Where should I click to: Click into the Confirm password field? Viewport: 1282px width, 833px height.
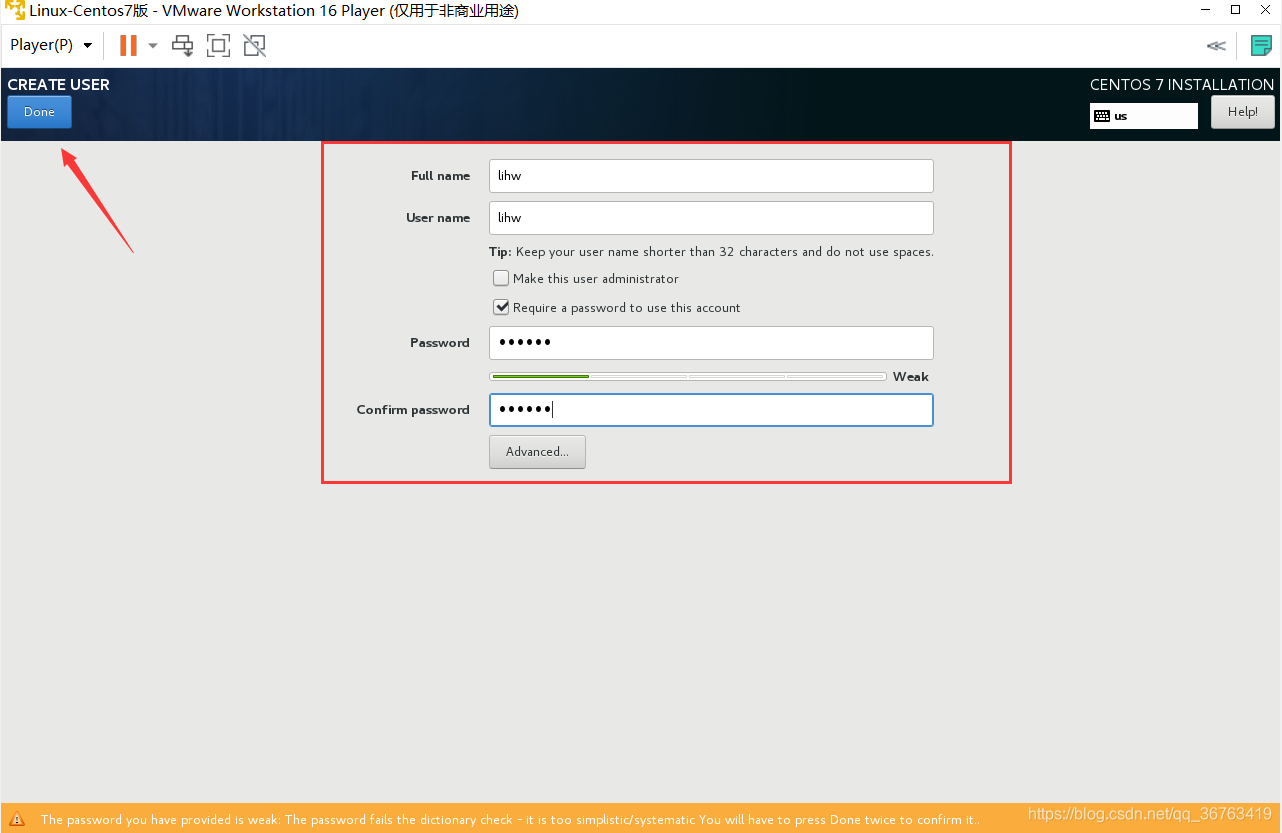(711, 410)
